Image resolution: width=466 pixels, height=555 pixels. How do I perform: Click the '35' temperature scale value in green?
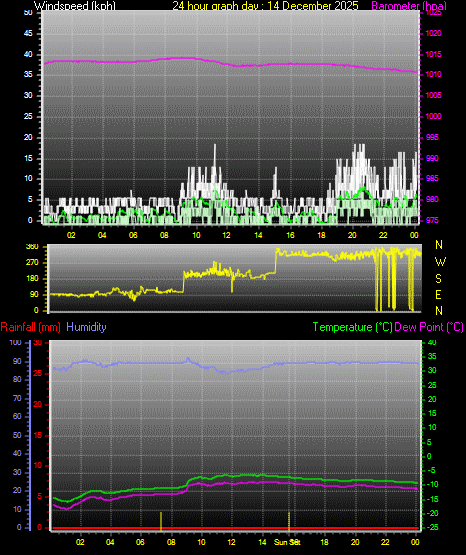[432, 356]
